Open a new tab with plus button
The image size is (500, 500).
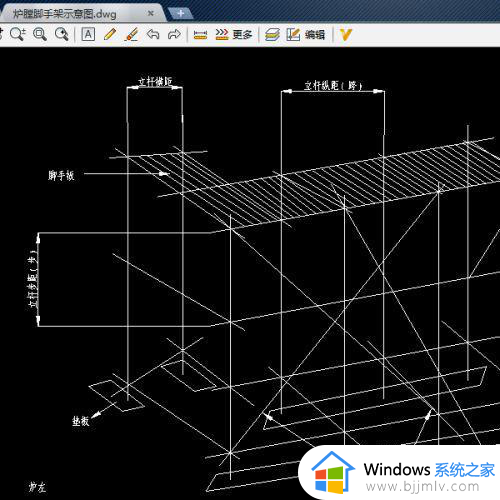181,13
